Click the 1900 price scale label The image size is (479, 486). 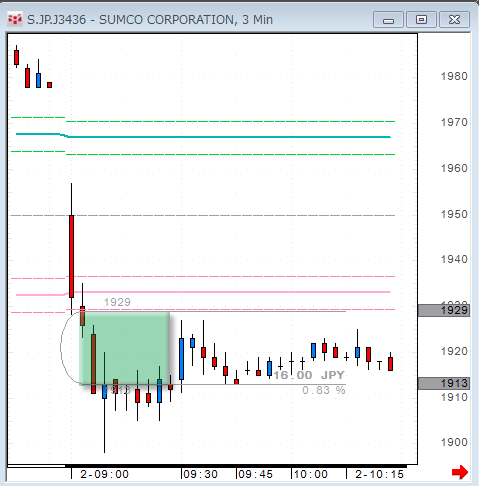tap(454, 442)
